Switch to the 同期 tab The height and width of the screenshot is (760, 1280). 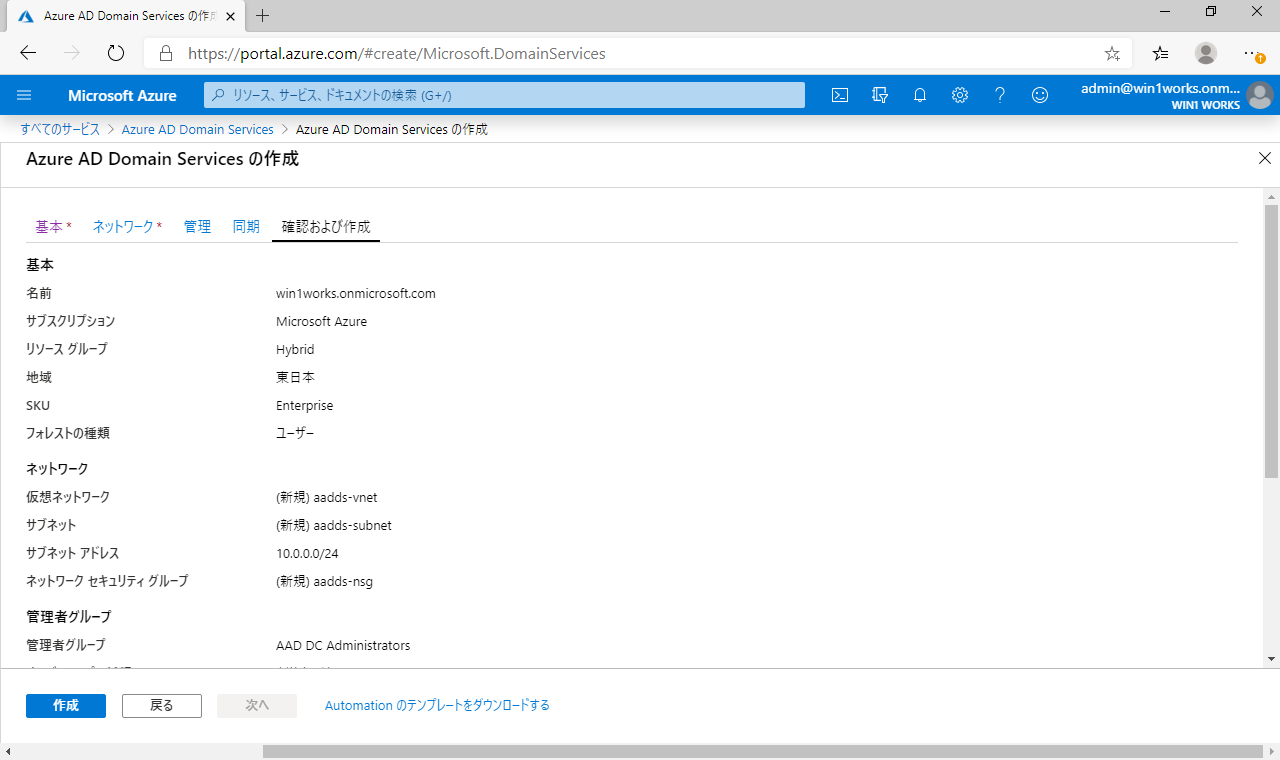246,227
